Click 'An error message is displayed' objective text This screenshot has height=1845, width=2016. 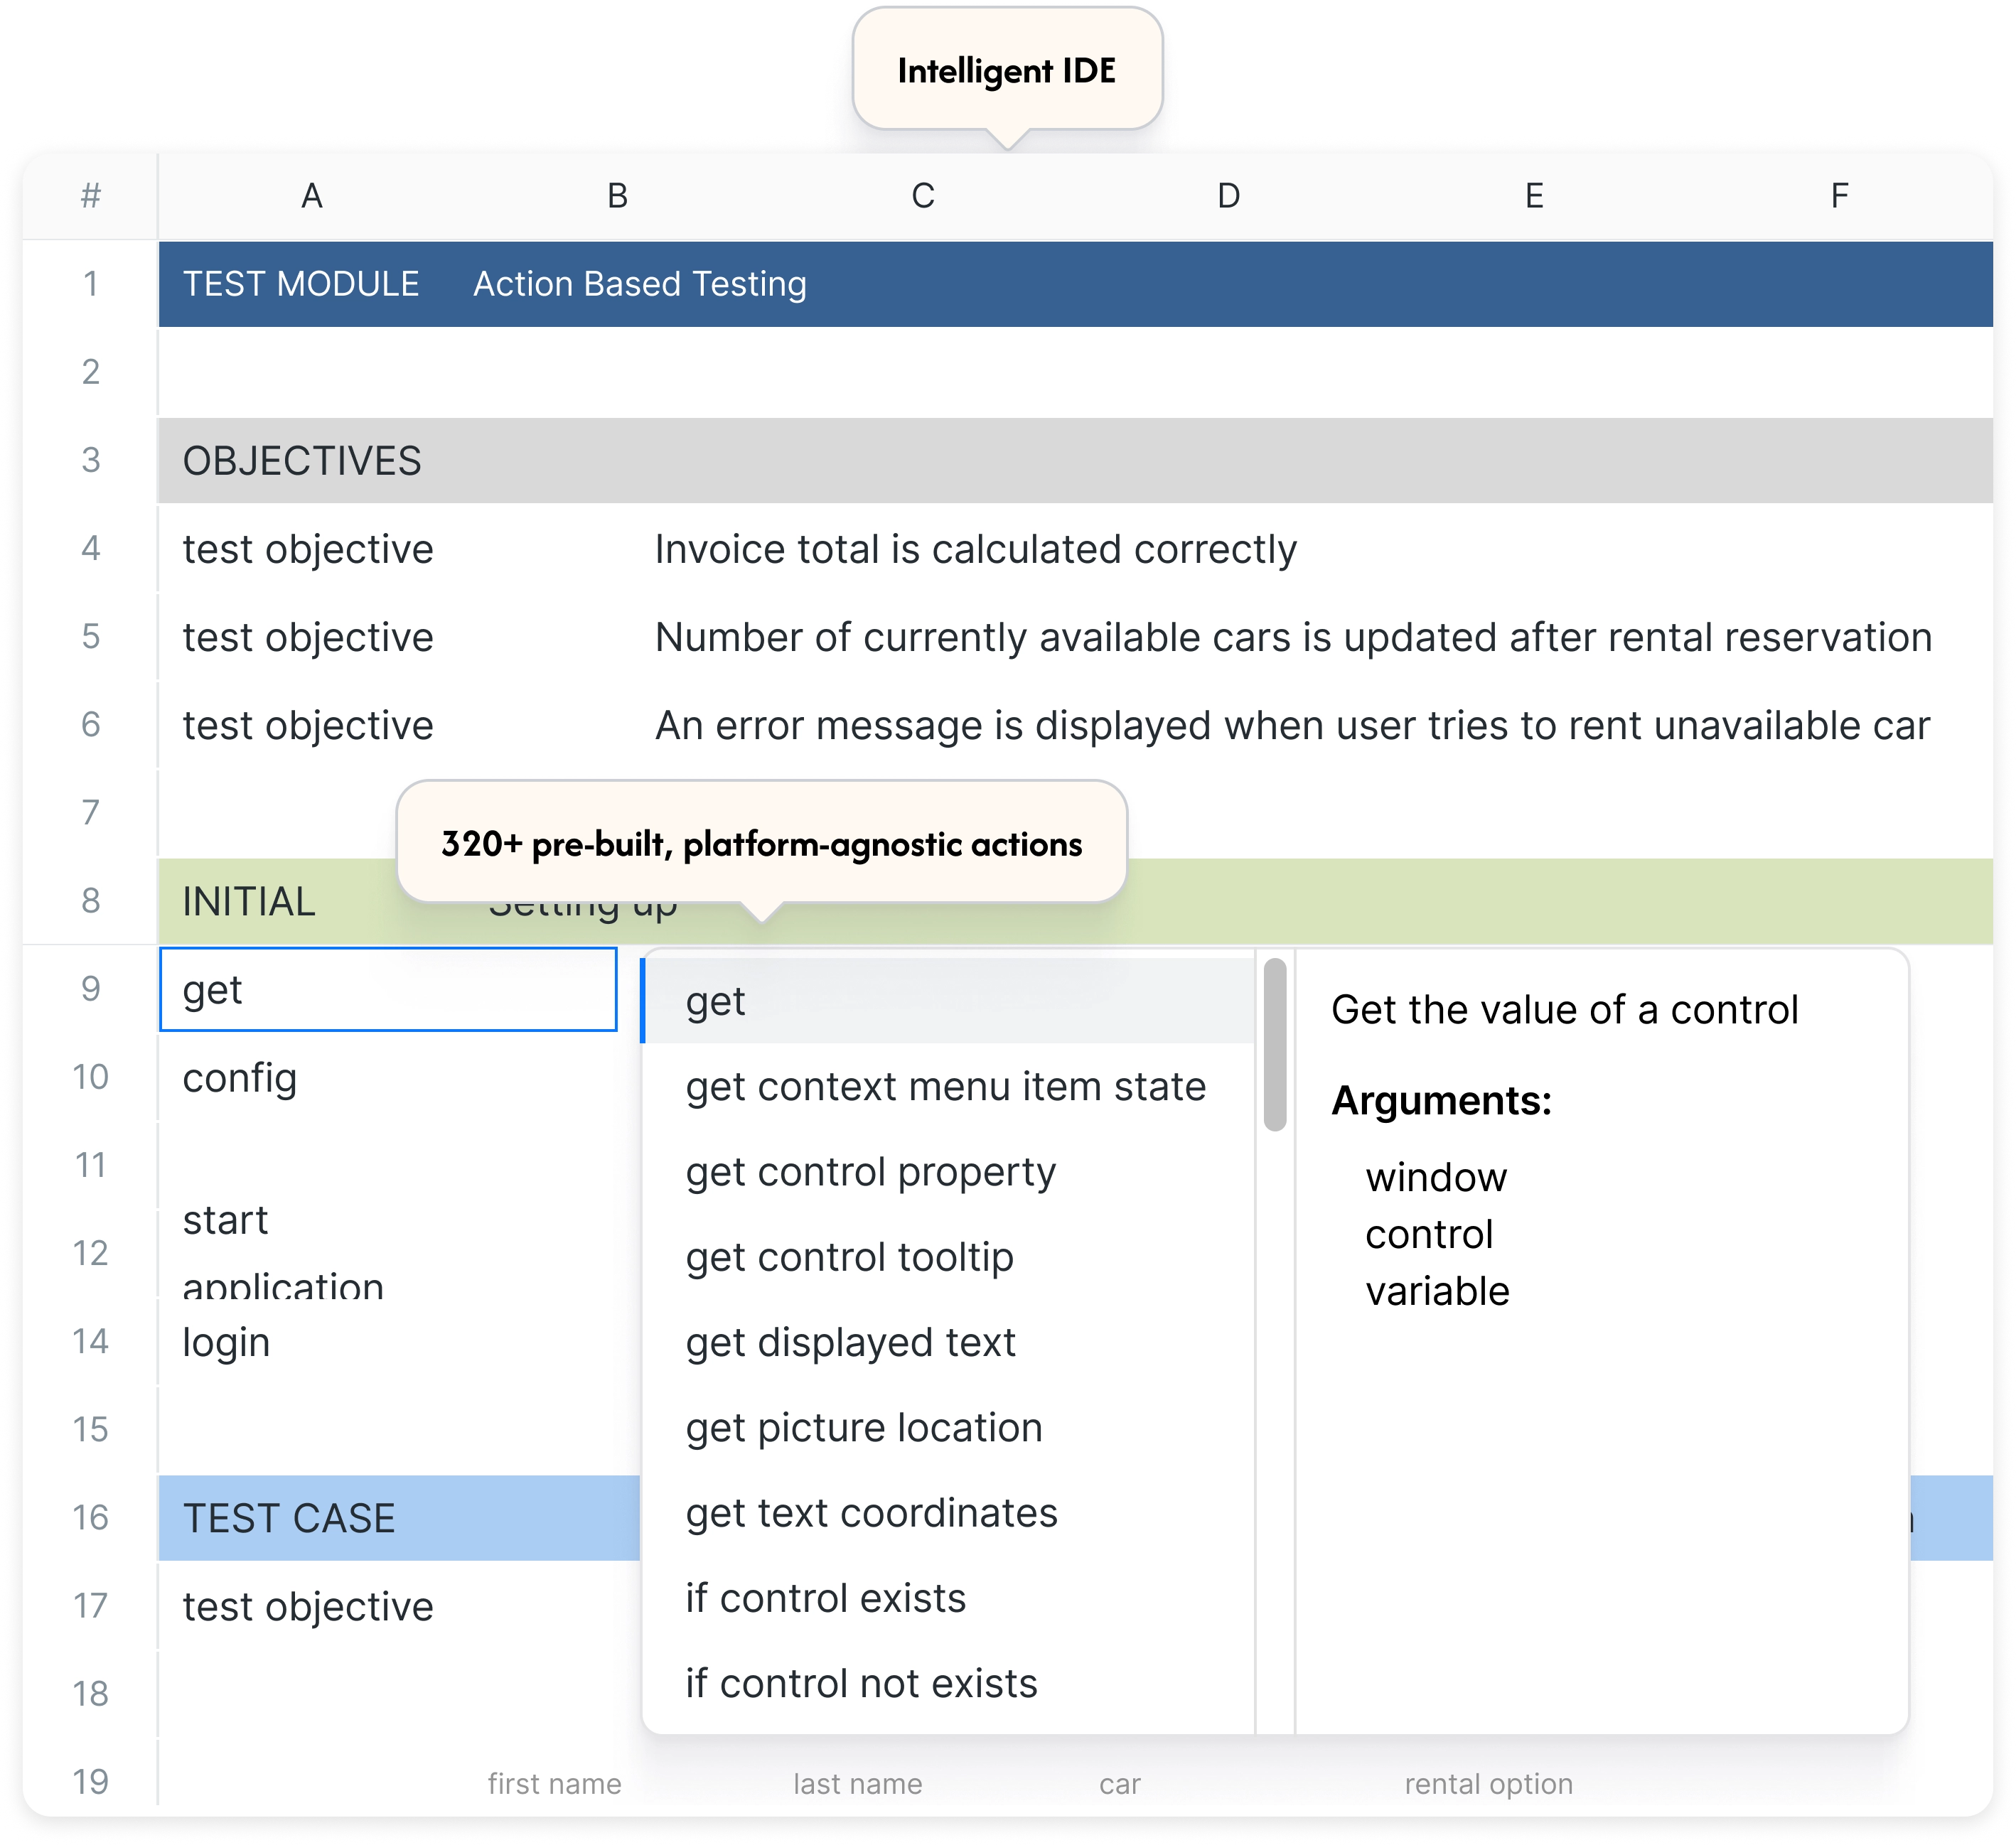coord(1292,725)
